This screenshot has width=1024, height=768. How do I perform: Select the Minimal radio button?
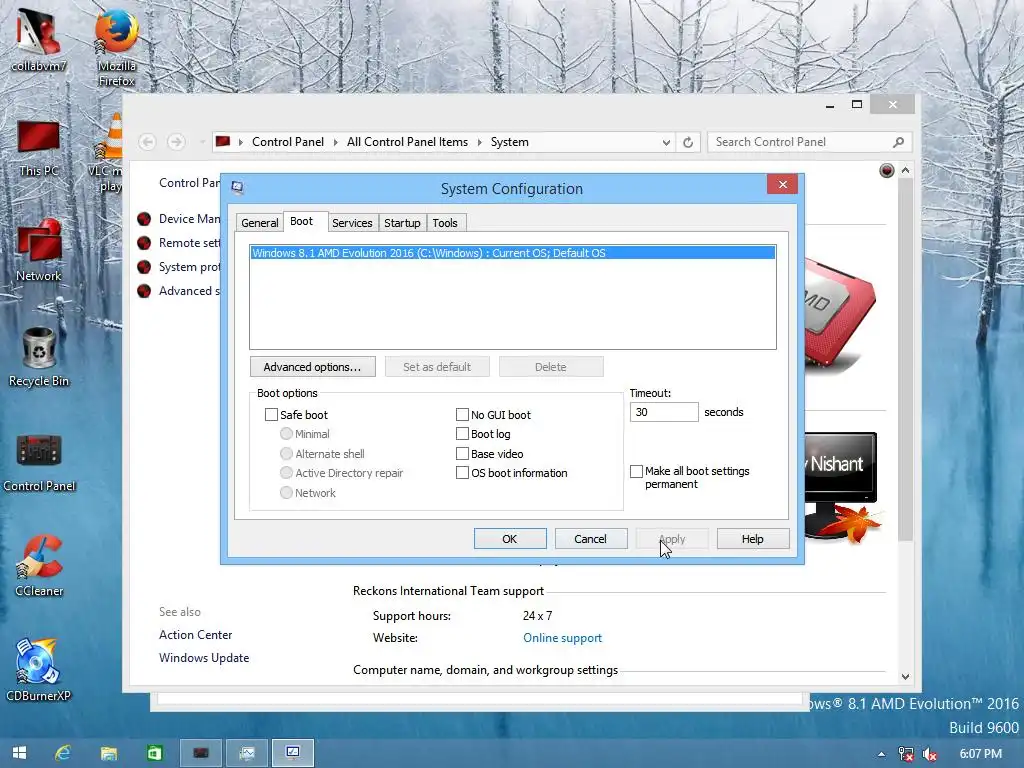coord(286,434)
